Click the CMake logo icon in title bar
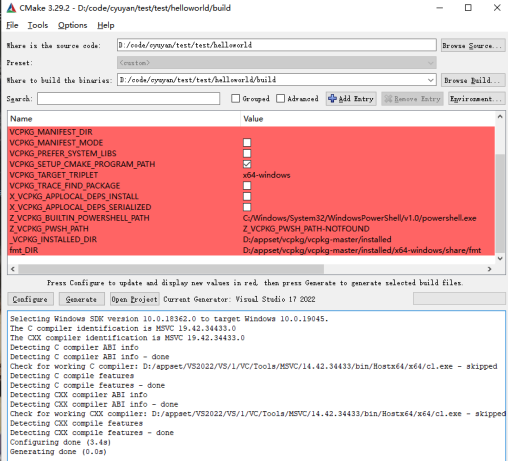The width and height of the screenshot is (508, 462). [x=11, y=8]
